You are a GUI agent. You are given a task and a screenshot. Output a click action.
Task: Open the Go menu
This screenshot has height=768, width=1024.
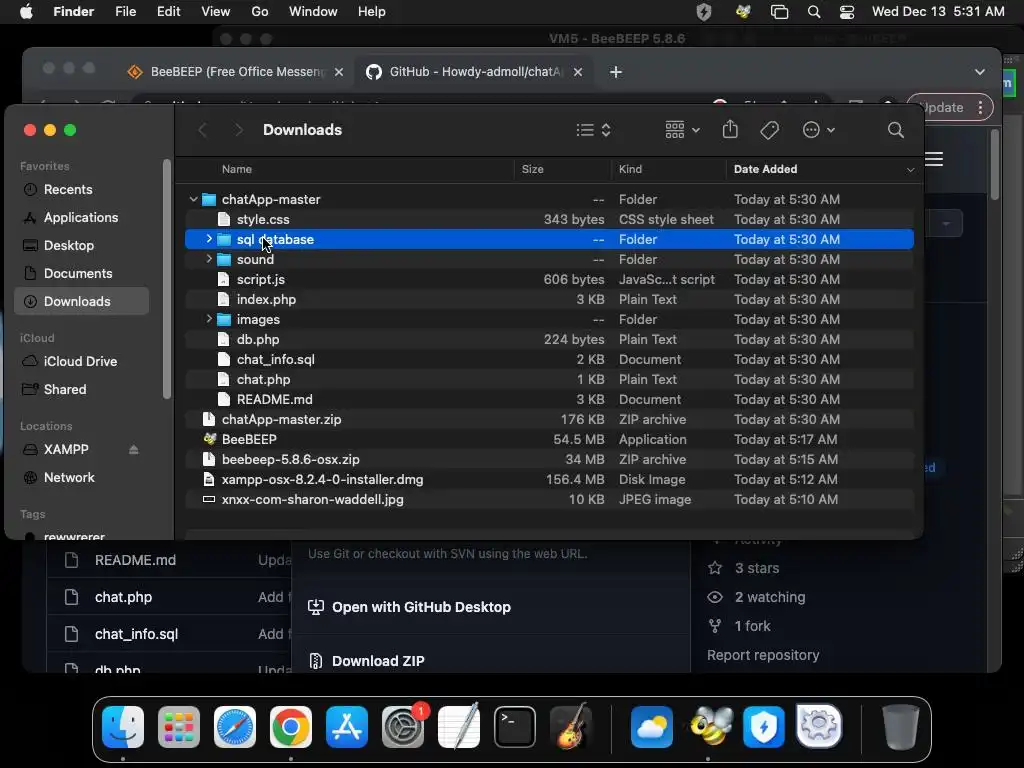coord(260,12)
